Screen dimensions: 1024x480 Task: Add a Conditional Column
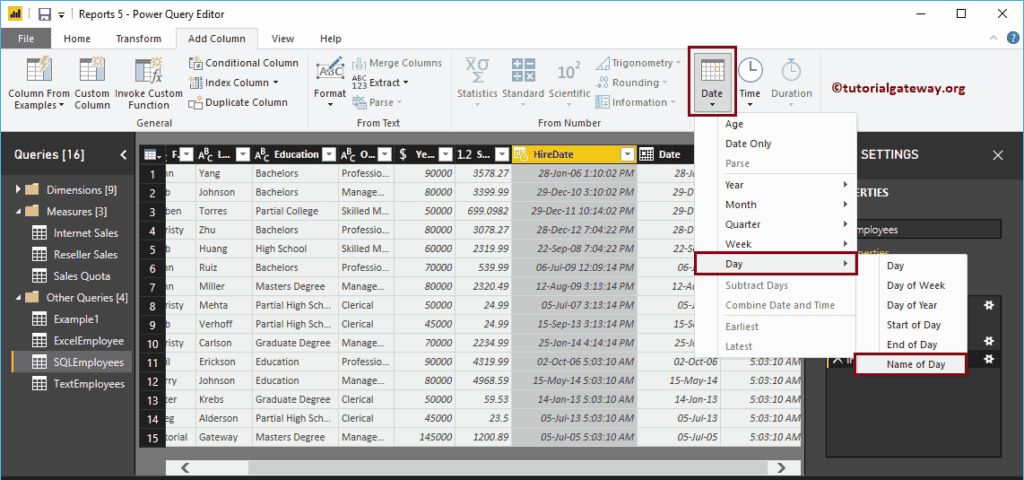(244, 63)
